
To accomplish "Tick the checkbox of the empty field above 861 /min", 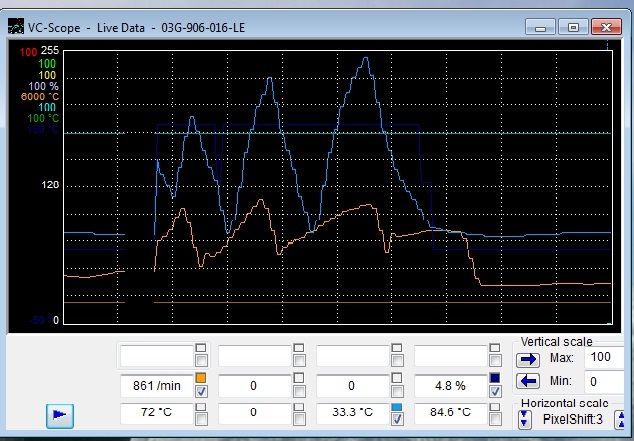I will click(201, 360).
